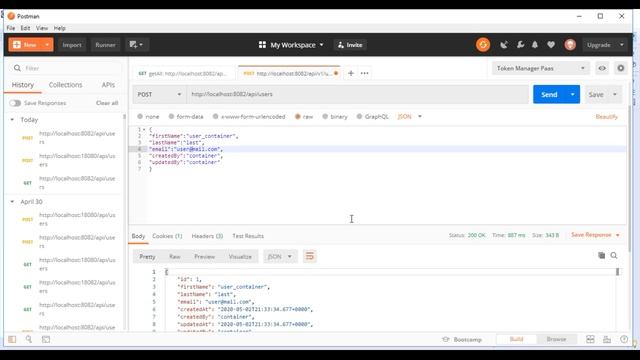Click the Runner button
The image size is (640, 360).
pyautogui.click(x=105, y=45)
